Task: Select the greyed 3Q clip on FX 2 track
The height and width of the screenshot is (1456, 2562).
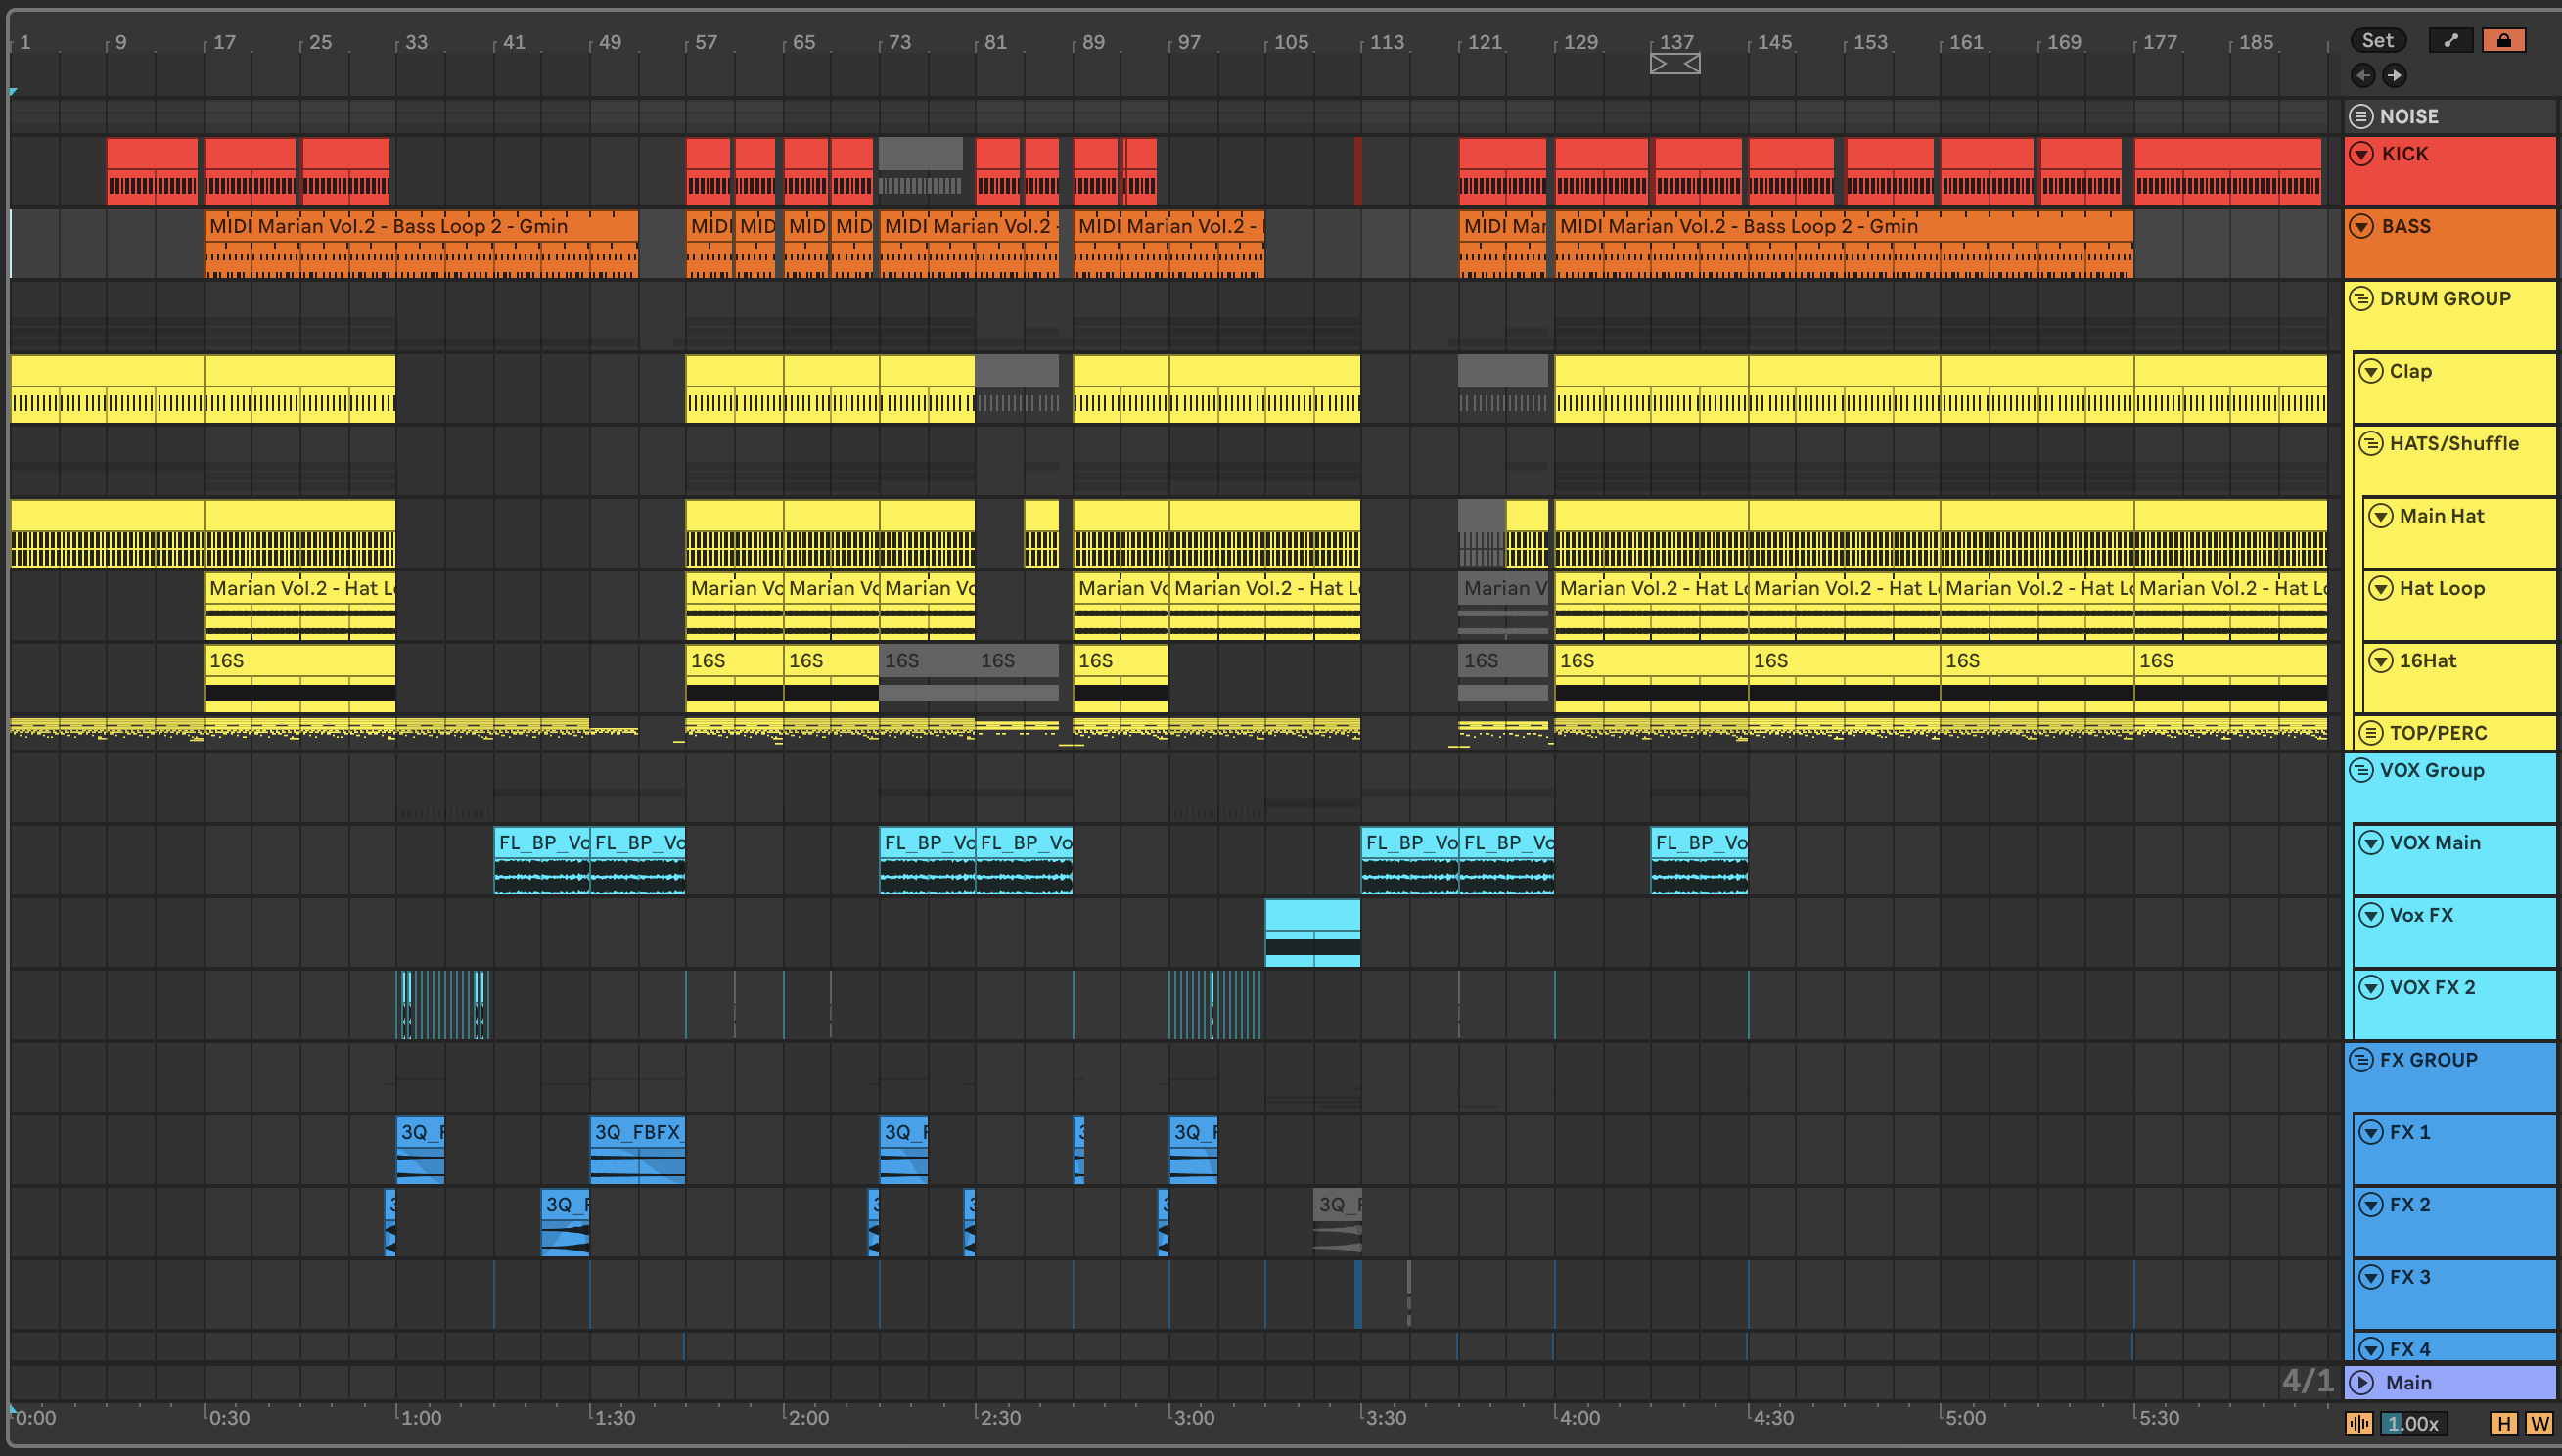Action: pyautogui.click(x=1337, y=1222)
